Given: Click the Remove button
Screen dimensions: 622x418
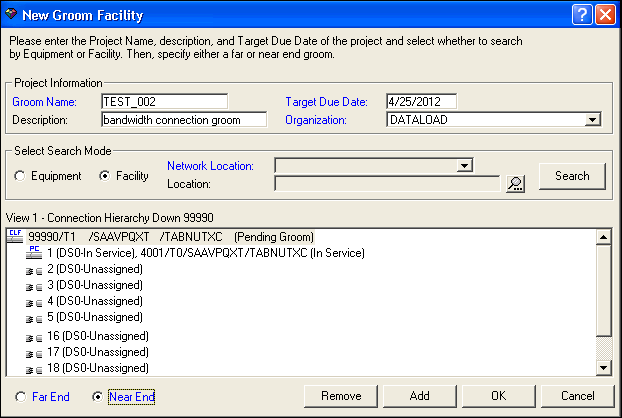Looking at the screenshot, I should click(341, 396).
